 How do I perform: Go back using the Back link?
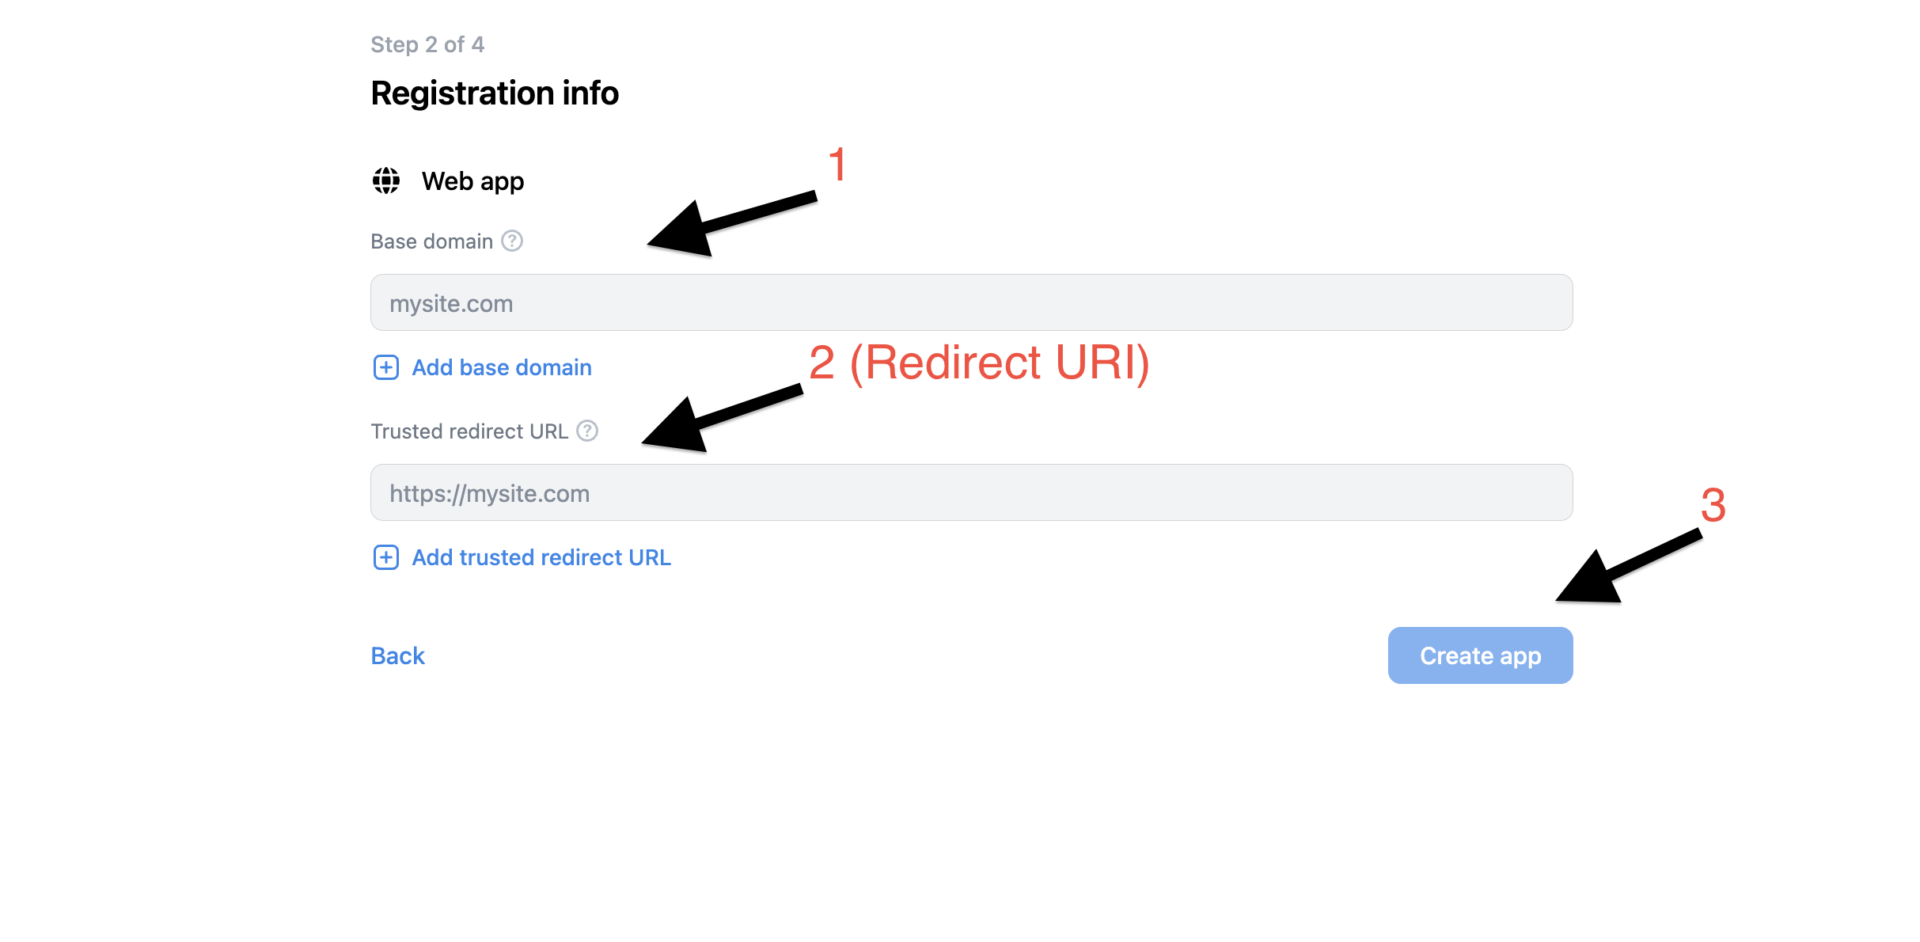pos(398,656)
